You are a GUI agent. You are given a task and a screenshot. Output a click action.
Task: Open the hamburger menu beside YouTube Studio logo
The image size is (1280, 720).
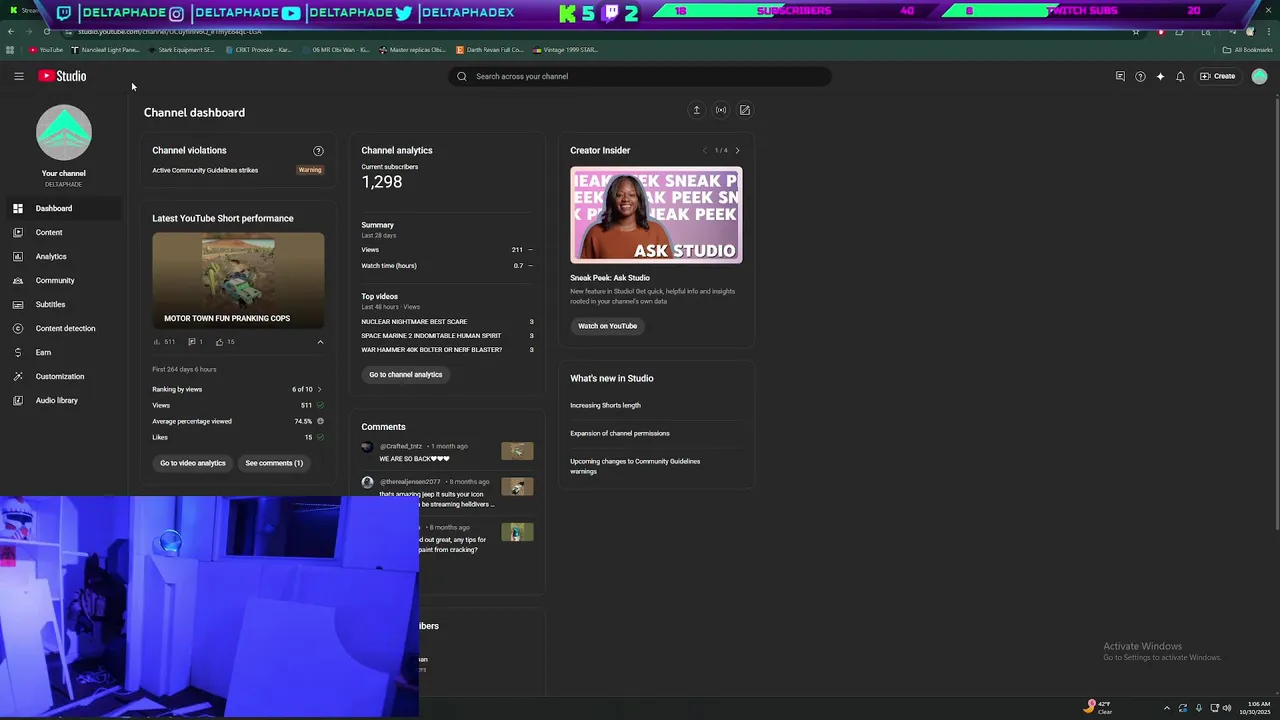pyautogui.click(x=18, y=76)
